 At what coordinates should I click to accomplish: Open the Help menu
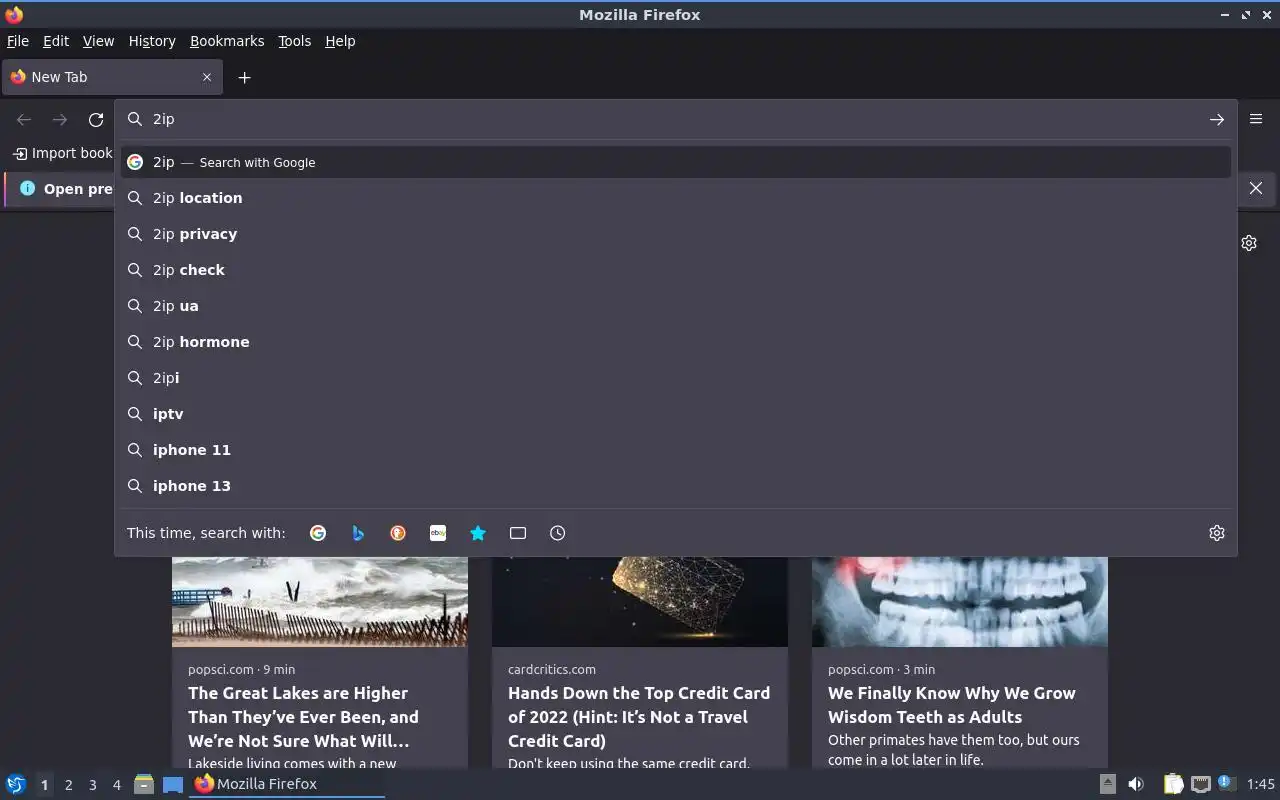point(340,41)
